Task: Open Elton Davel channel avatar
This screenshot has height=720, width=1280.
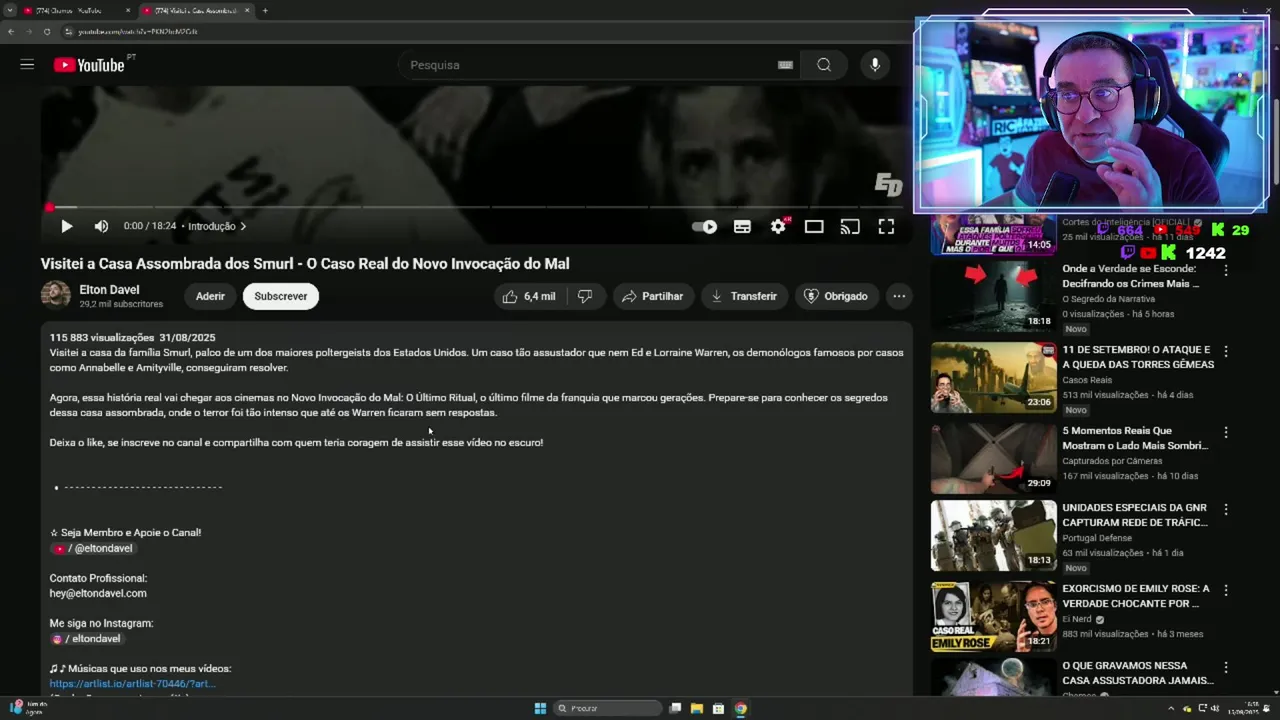Action: pos(55,295)
